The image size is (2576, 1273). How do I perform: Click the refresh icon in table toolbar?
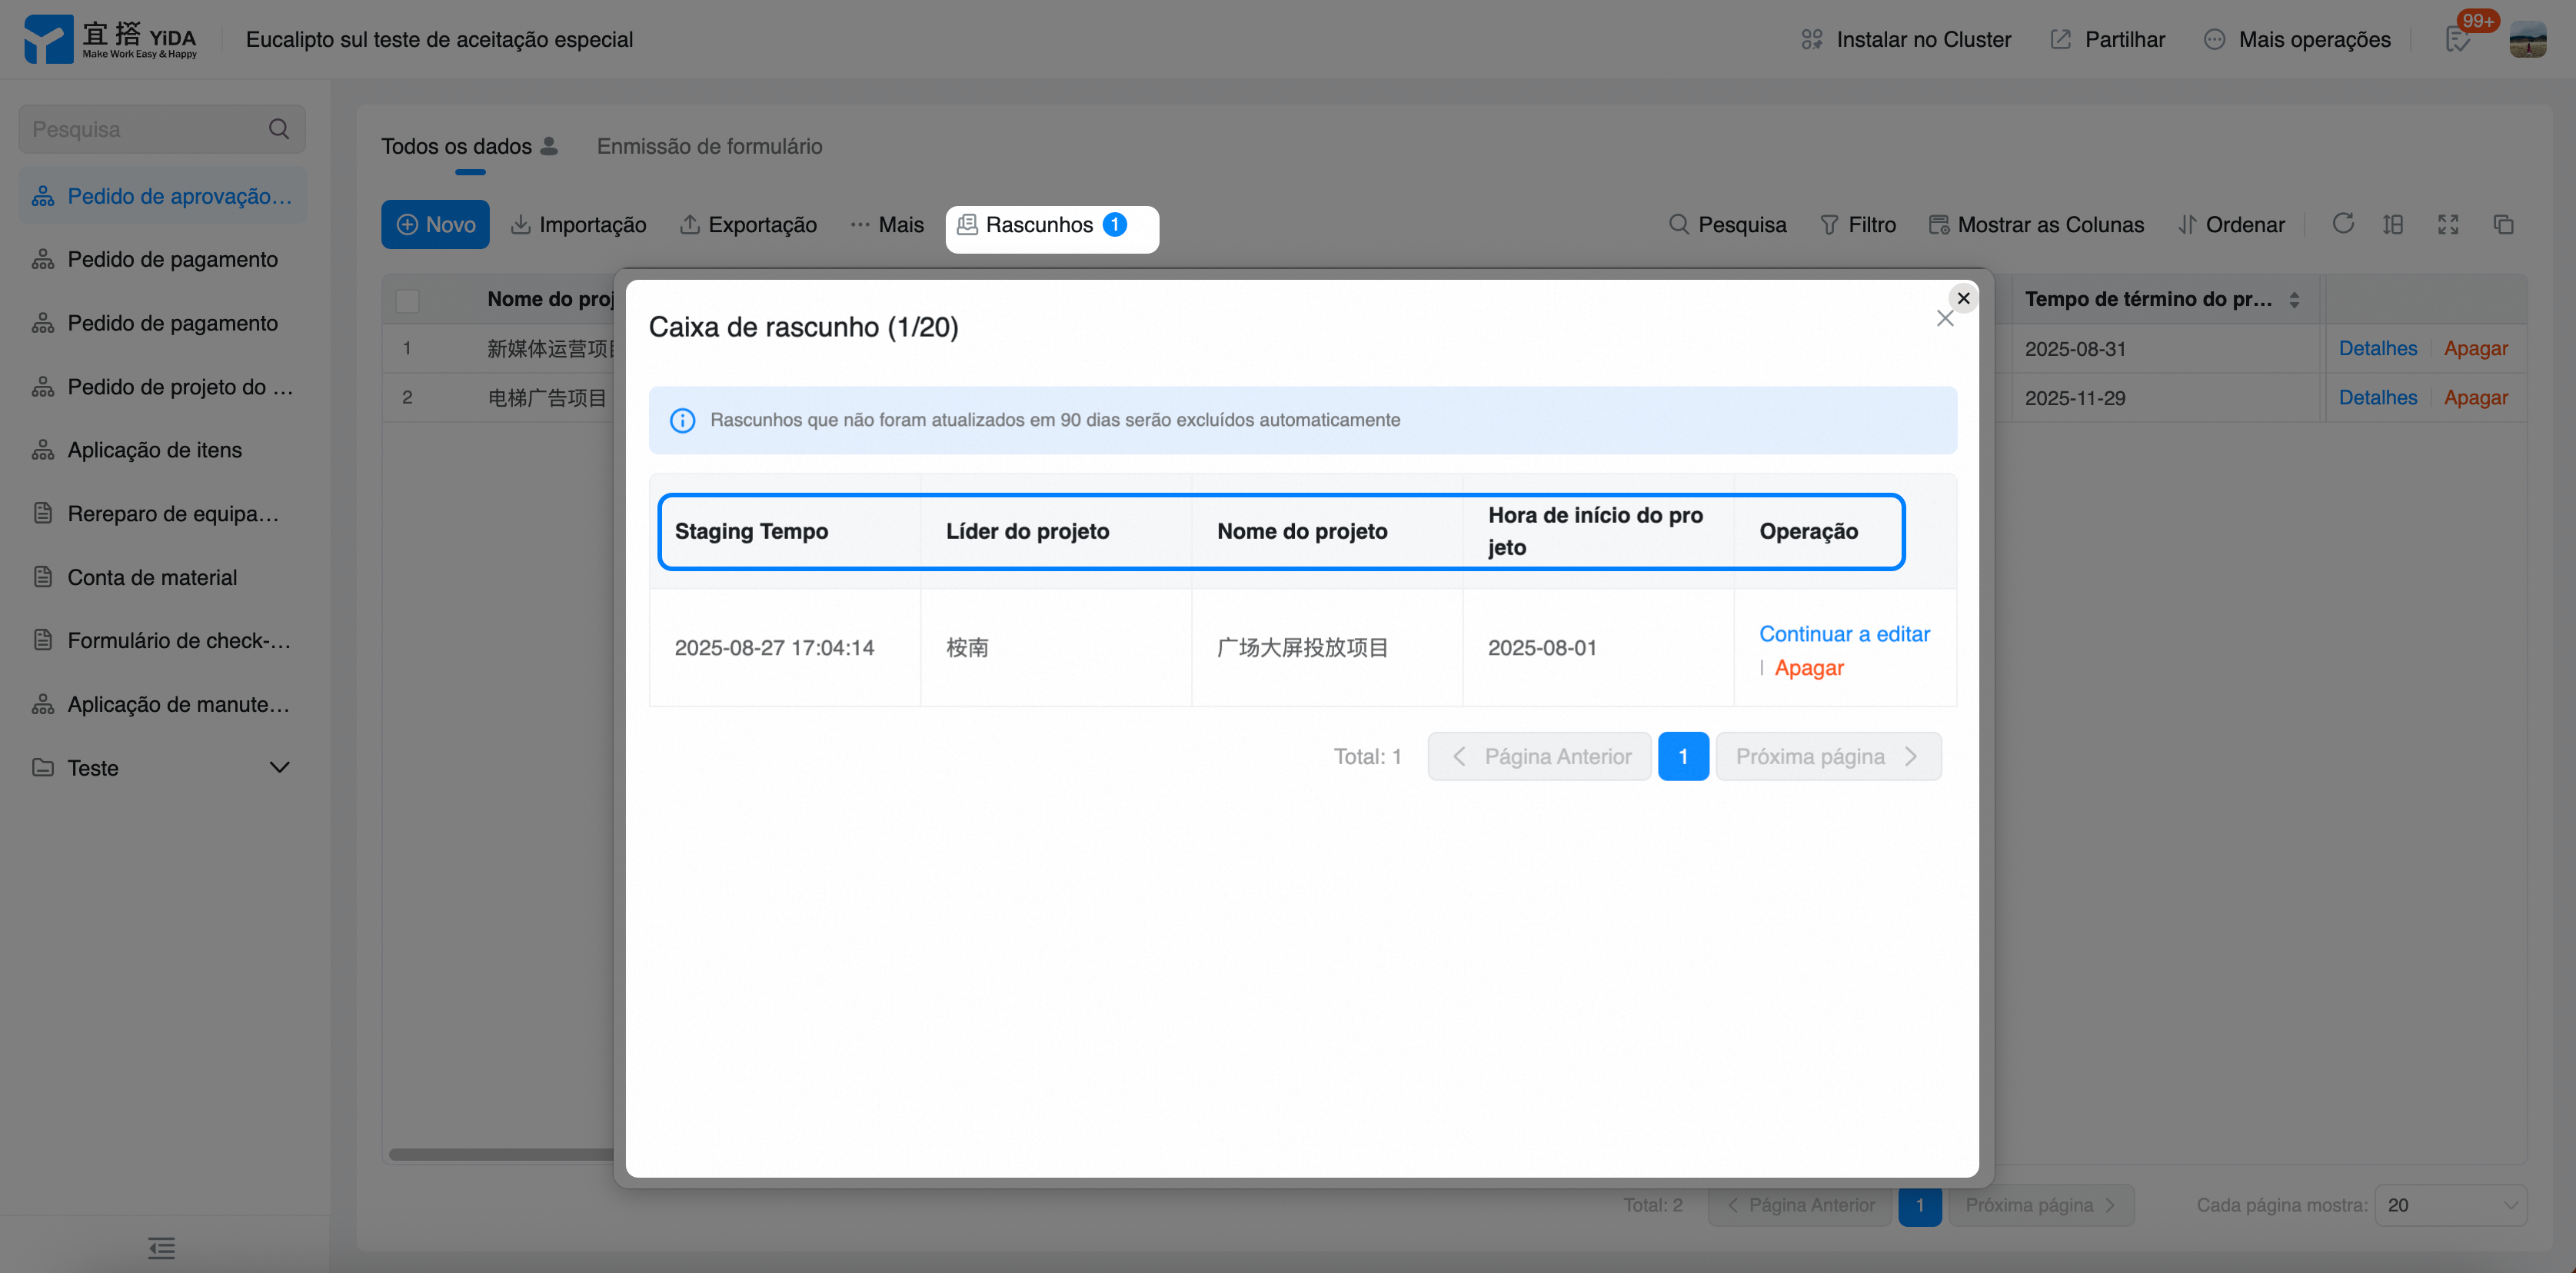click(2342, 224)
